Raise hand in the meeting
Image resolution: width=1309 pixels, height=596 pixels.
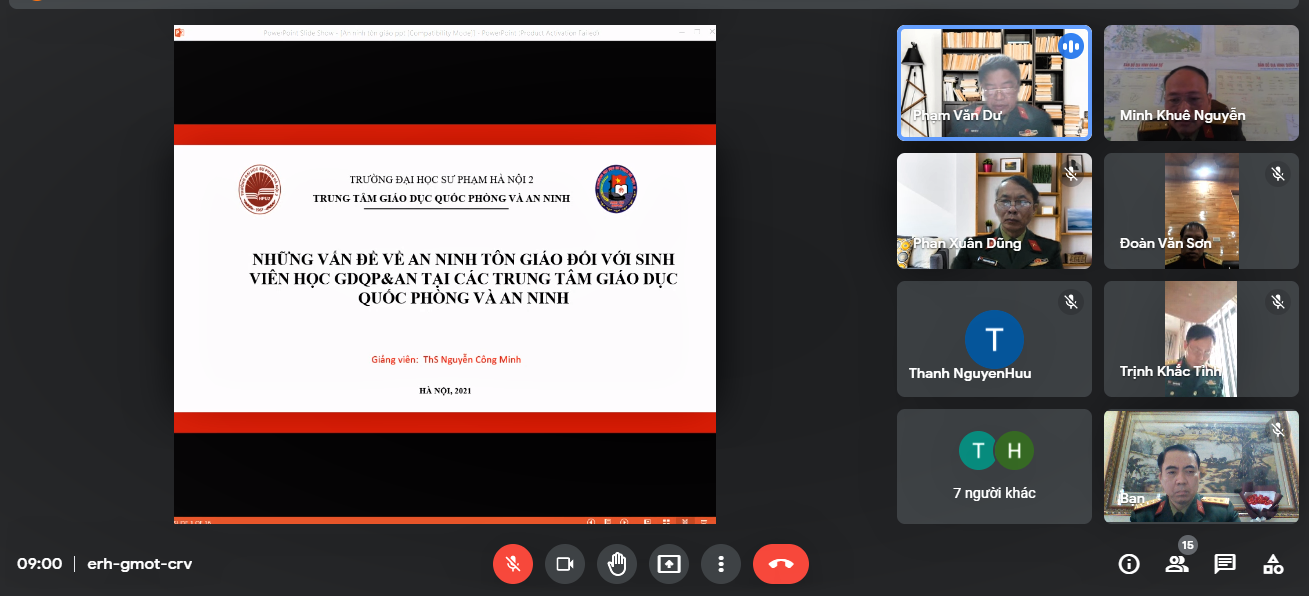[617, 564]
